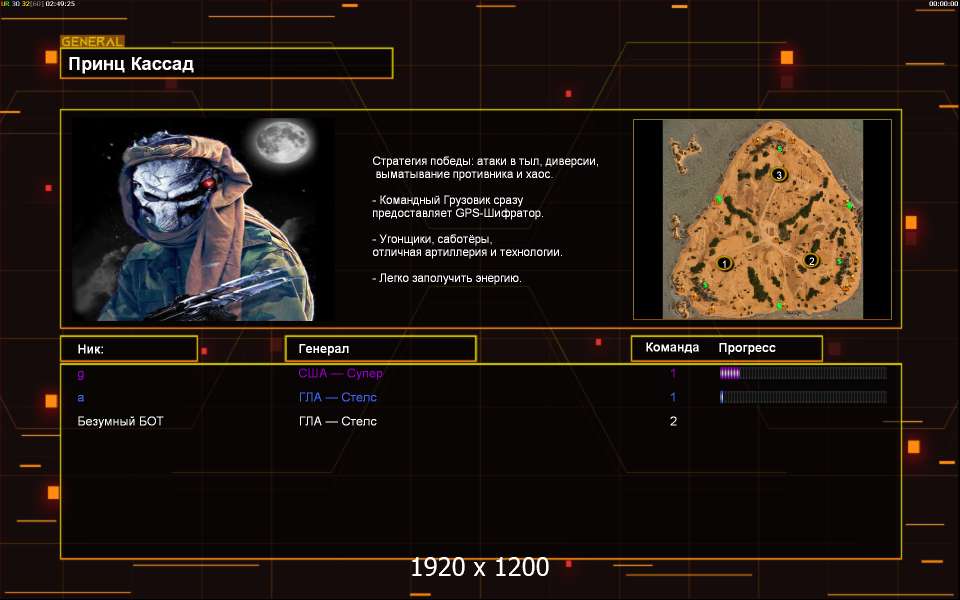Click player a's blue loading progress bar
The image size is (960, 600).
tap(803, 397)
